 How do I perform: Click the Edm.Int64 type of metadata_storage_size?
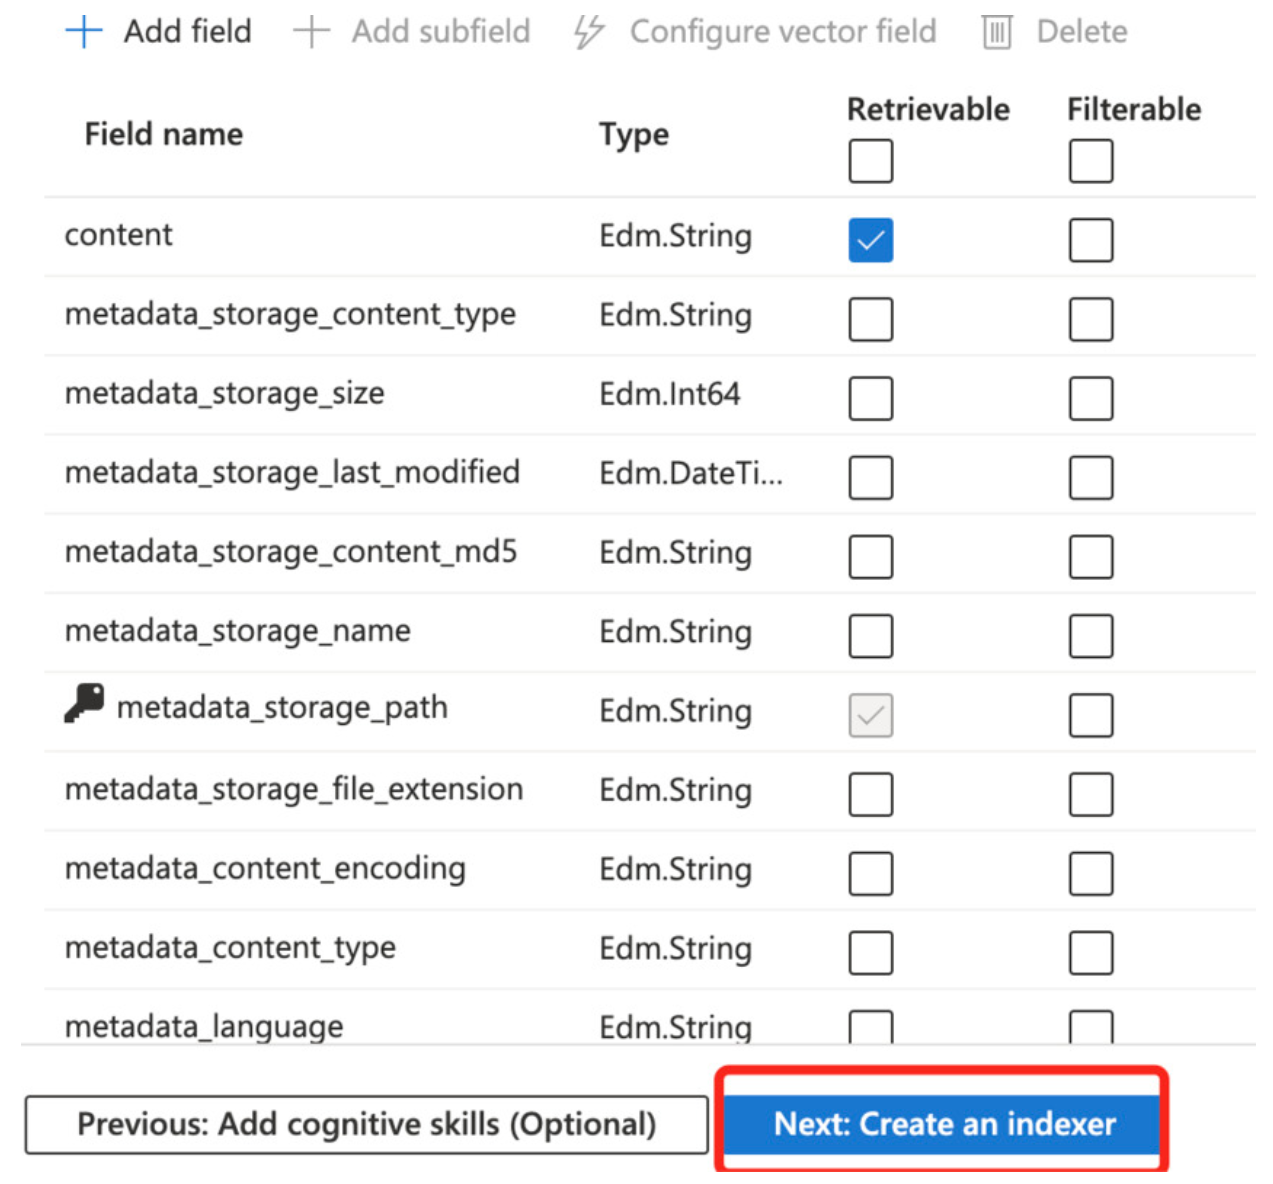click(x=669, y=394)
